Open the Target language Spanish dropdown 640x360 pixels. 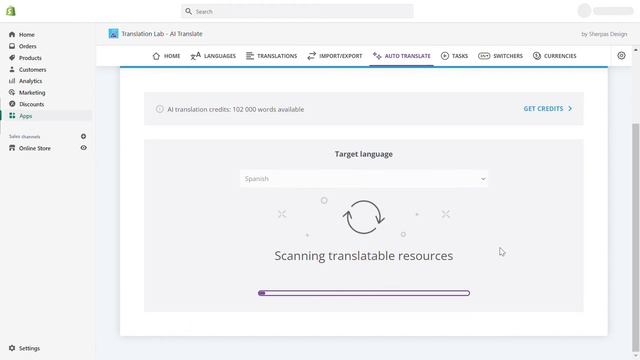(x=364, y=179)
